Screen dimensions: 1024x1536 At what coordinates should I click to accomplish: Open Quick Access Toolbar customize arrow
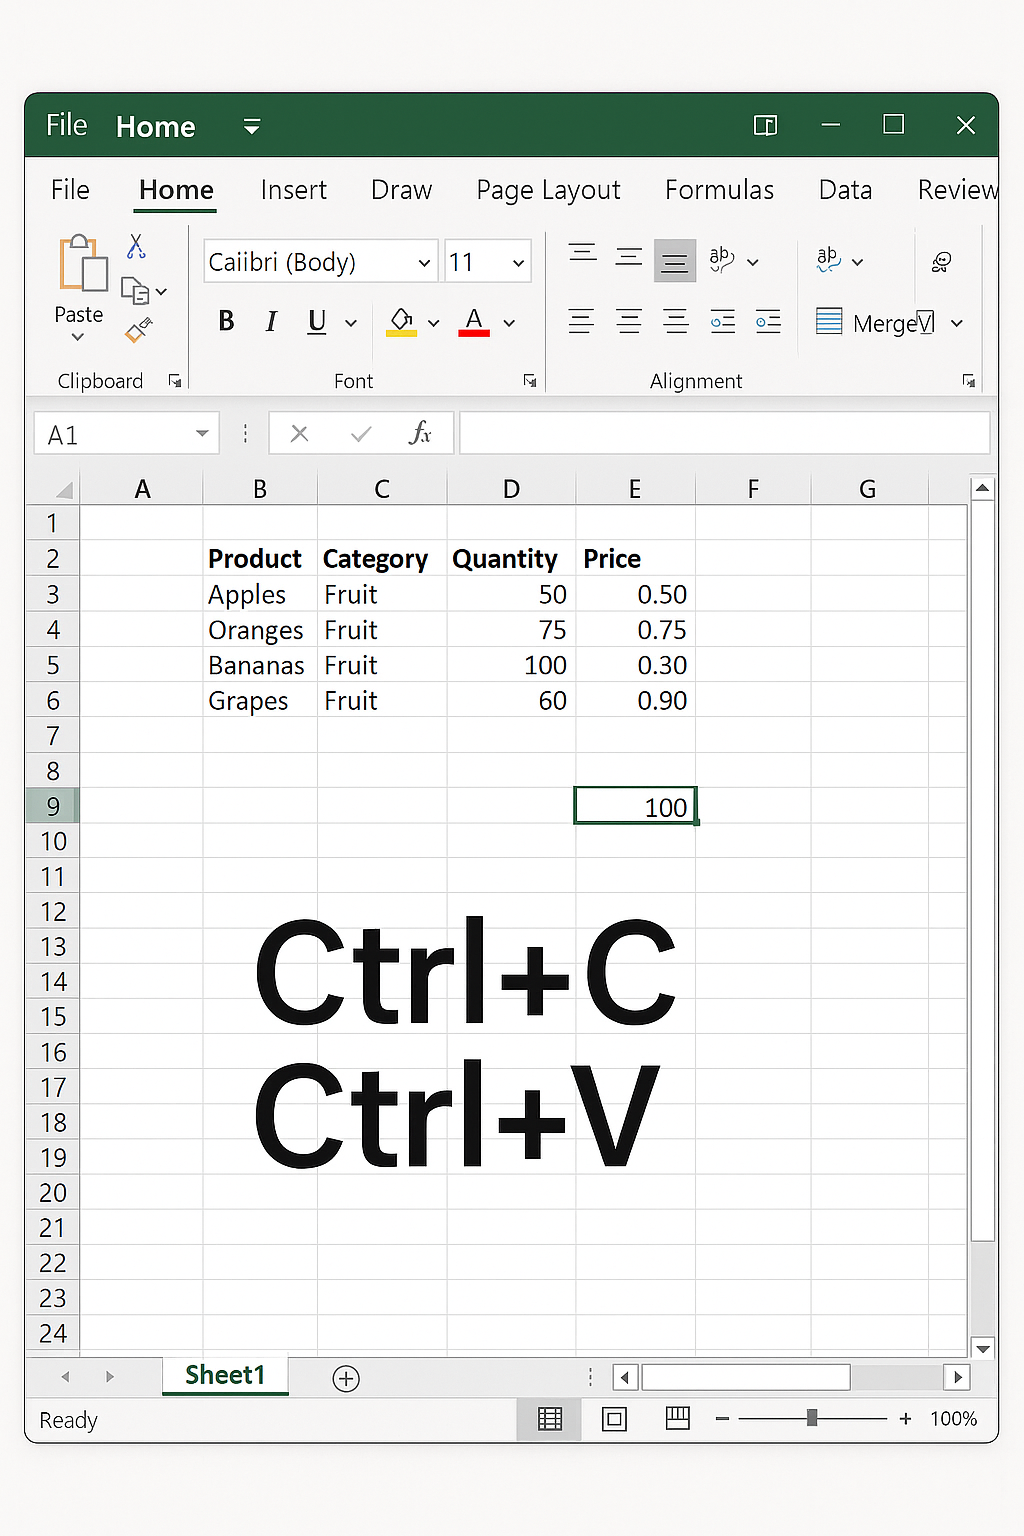coord(252,126)
